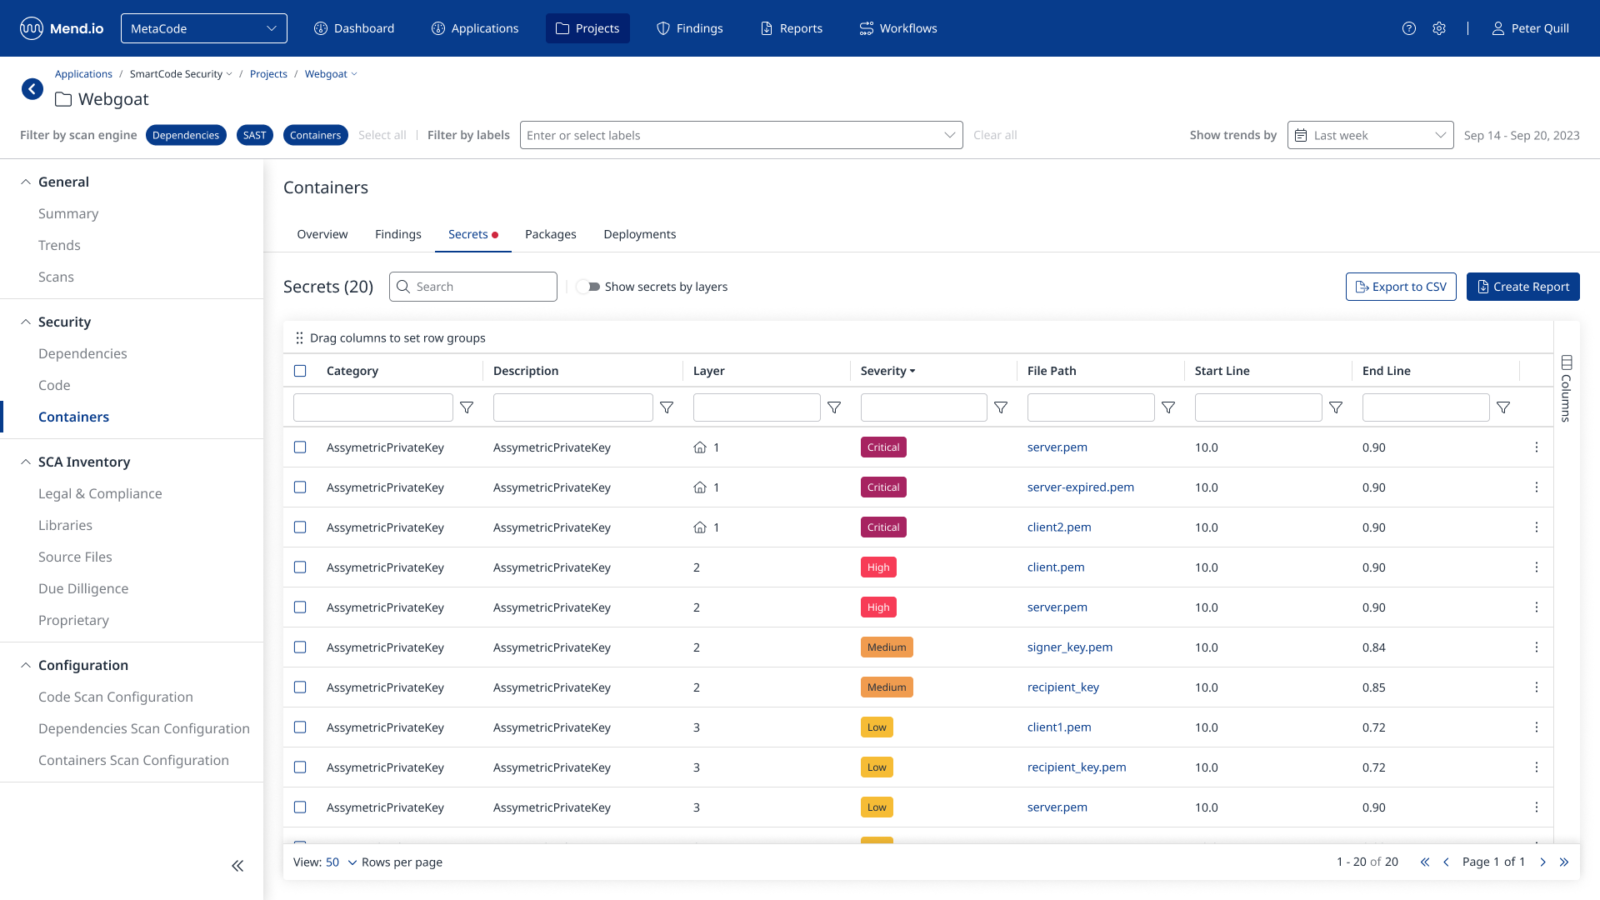
Task: Click the row-group drag handle icon
Action: pyautogui.click(x=299, y=338)
